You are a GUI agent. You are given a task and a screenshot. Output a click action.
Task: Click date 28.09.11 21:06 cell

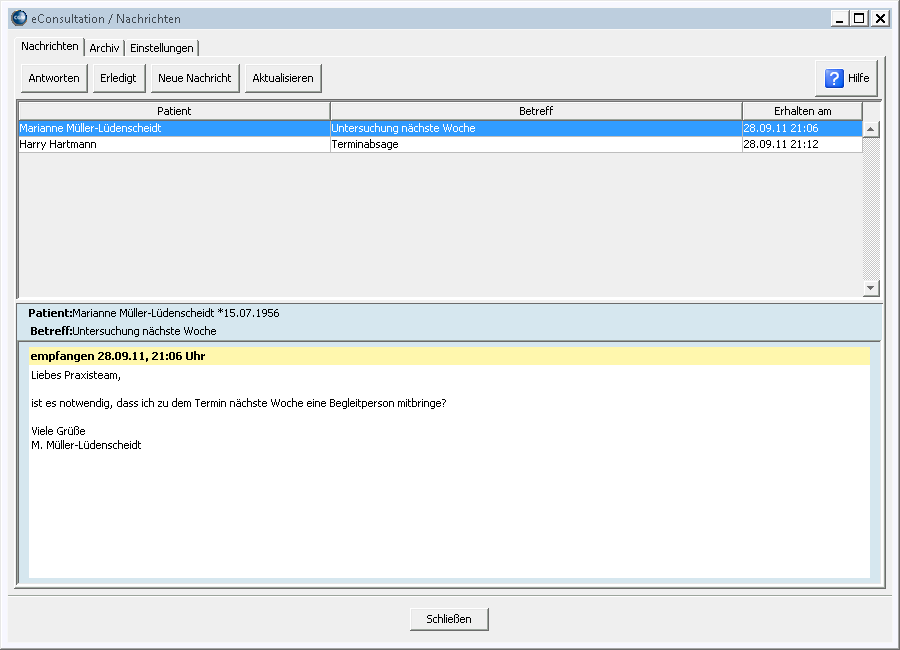[802, 128]
